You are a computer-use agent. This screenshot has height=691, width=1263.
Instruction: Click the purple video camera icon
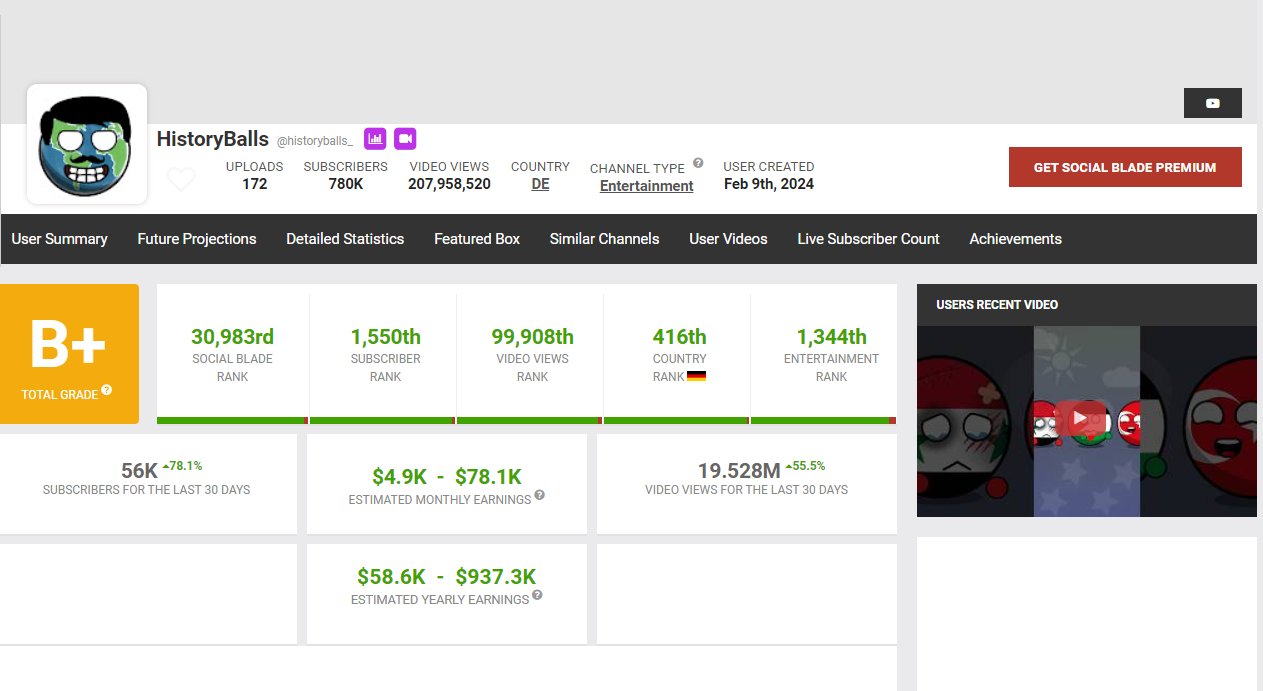pyautogui.click(x=405, y=139)
